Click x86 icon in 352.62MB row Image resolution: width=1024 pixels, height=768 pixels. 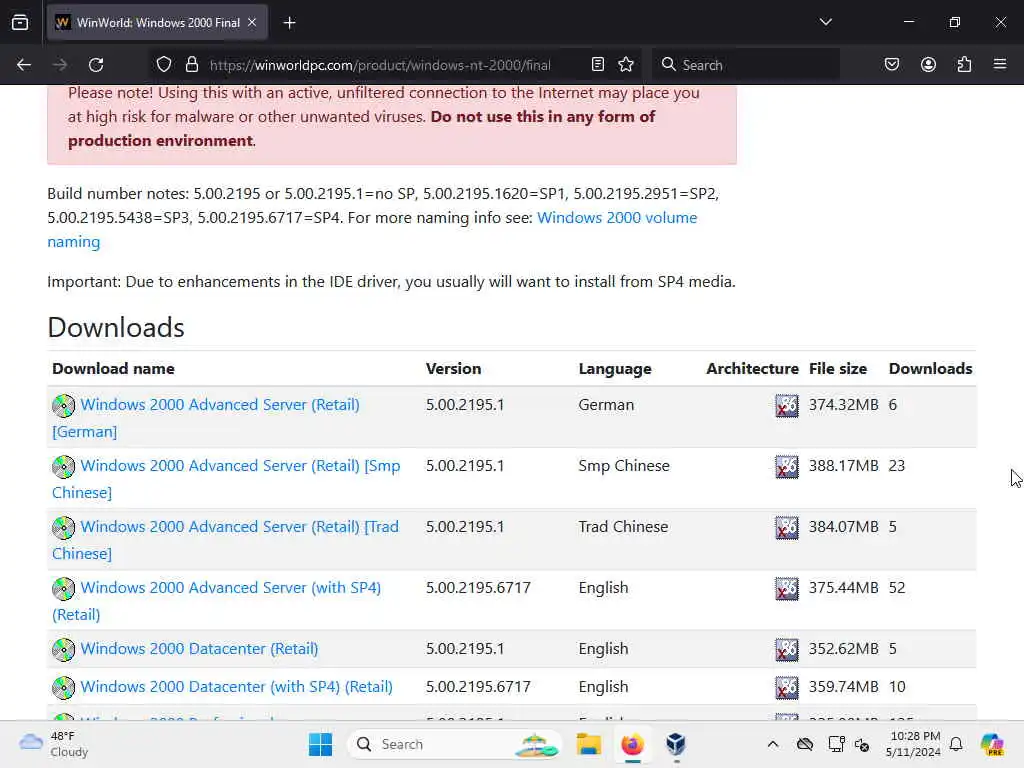point(786,650)
